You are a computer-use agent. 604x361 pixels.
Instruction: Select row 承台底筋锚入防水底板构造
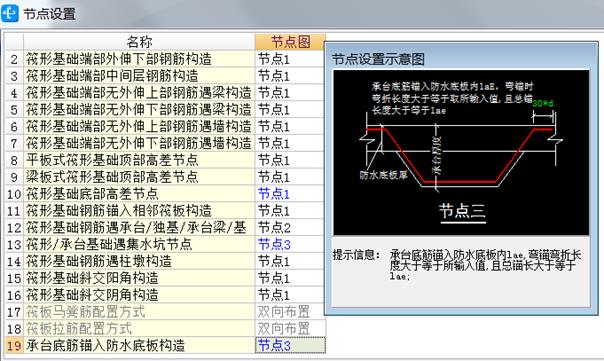point(139,345)
